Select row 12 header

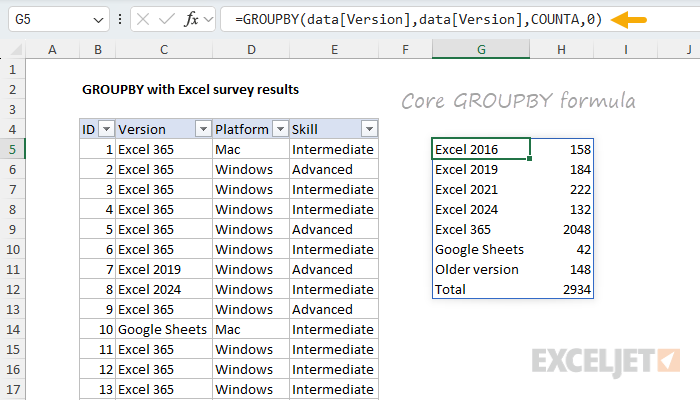[12, 289]
